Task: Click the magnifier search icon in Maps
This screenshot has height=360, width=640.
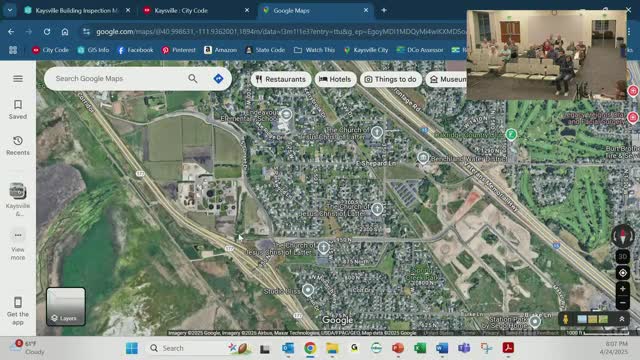Action: [193, 78]
